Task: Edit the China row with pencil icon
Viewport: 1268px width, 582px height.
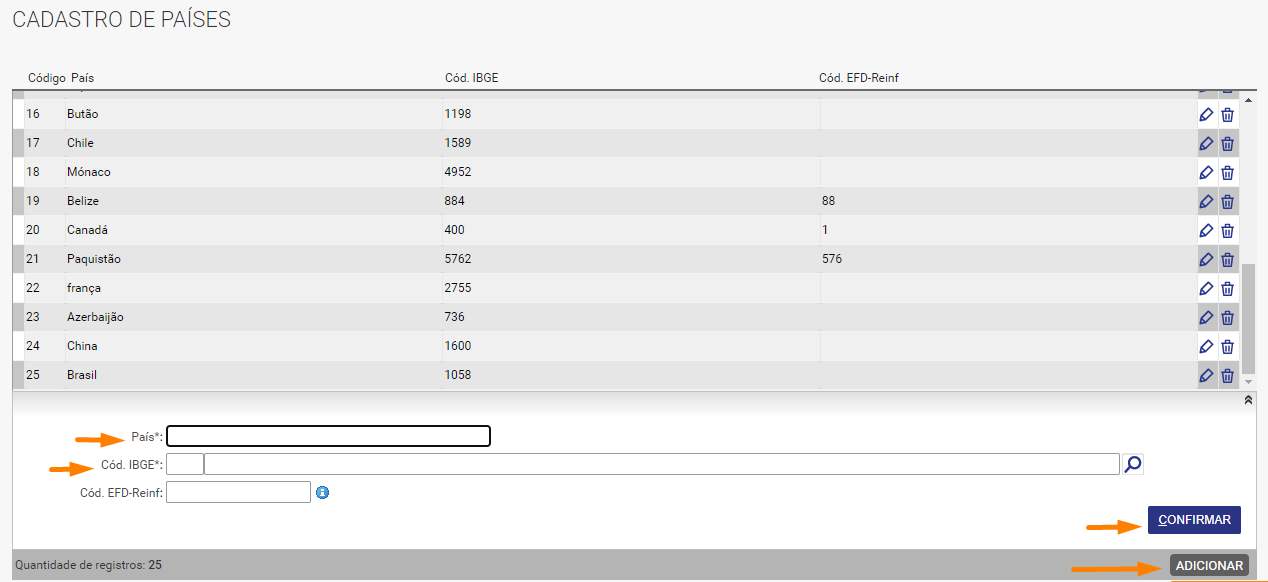Action: tap(1206, 347)
